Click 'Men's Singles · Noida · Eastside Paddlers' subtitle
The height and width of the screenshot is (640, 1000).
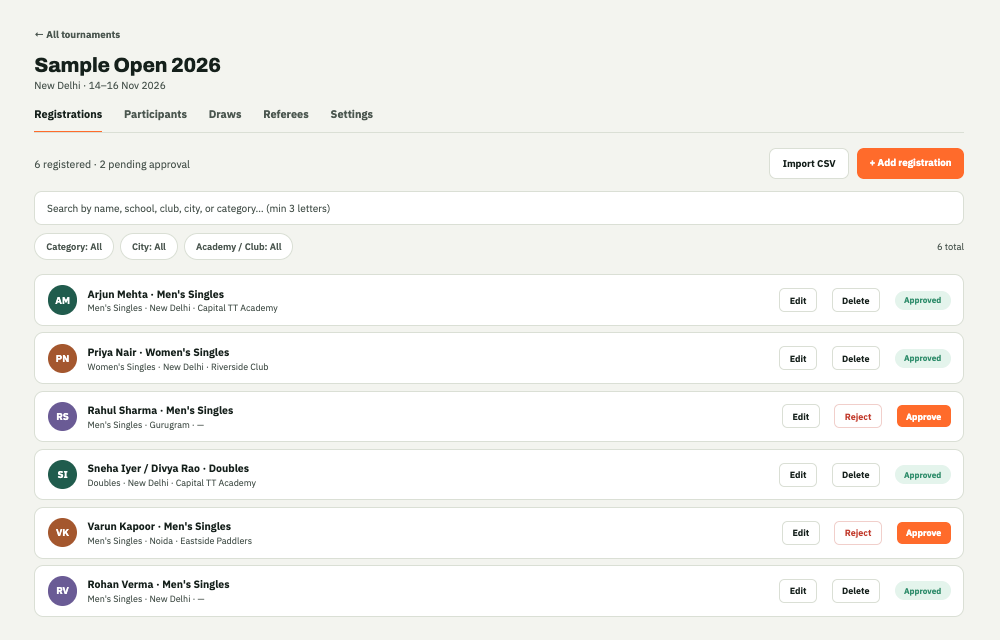[170, 541]
